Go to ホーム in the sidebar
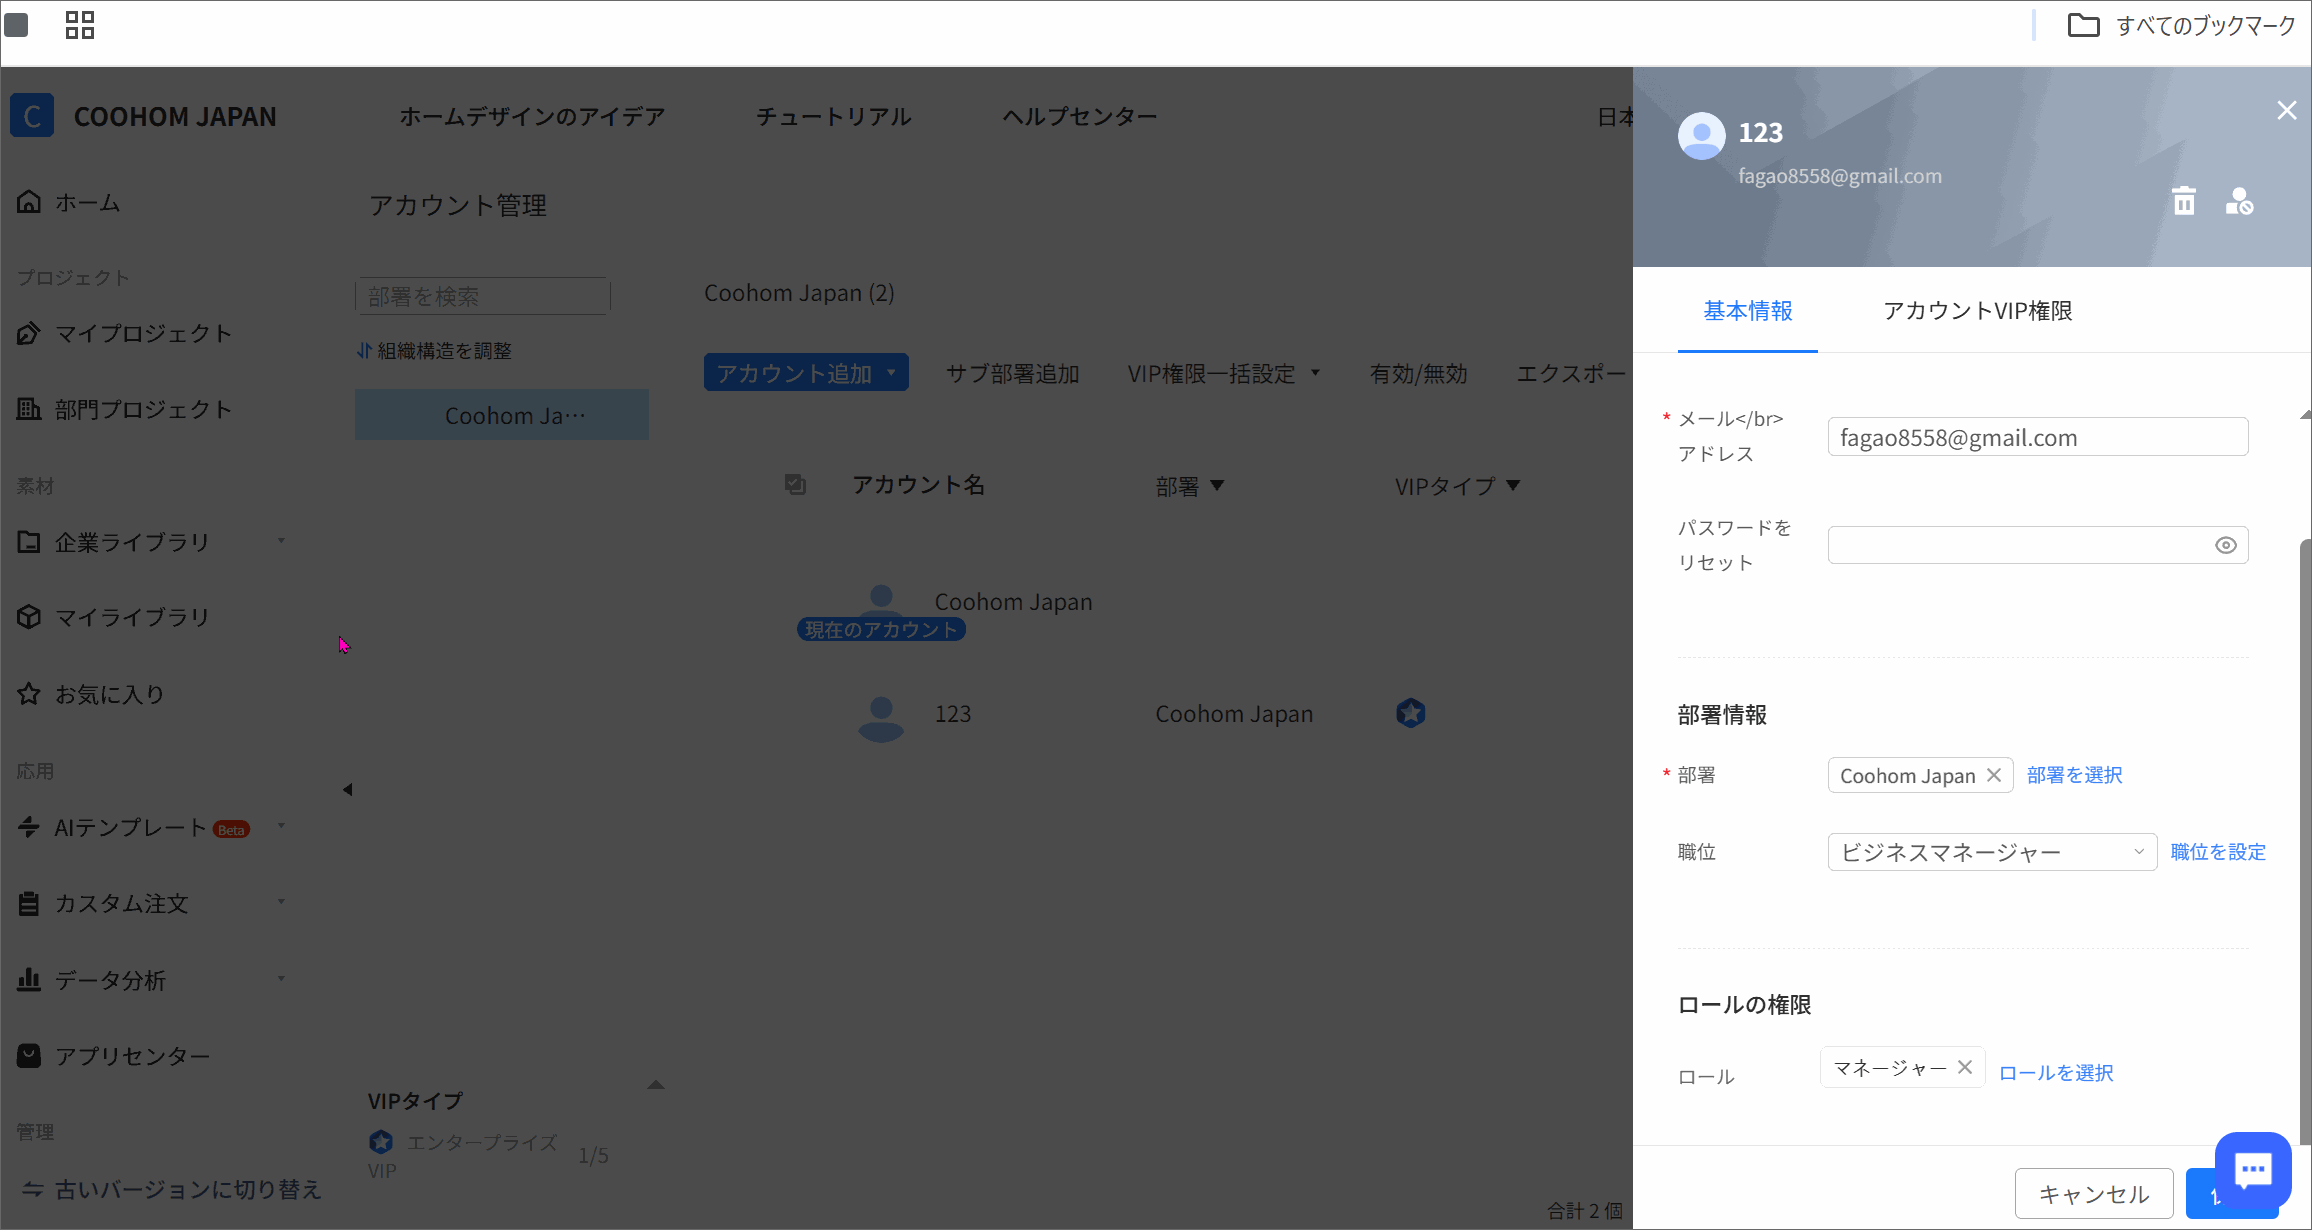This screenshot has width=2312, height=1230. (x=69, y=202)
